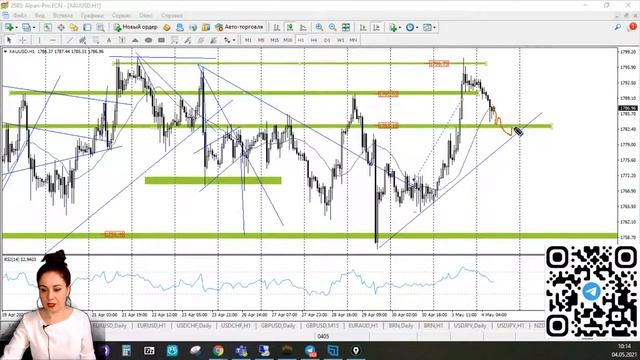Switch chart to bar chart mode
Image resolution: width=640 pixels, height=360 pixels.
(277, 27)
